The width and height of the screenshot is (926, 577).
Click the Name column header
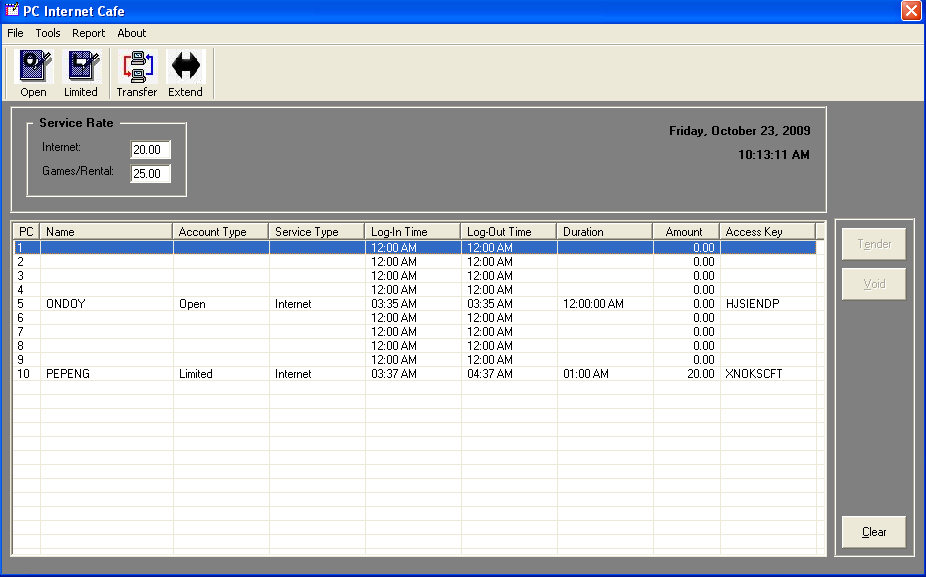pos(106,232)
